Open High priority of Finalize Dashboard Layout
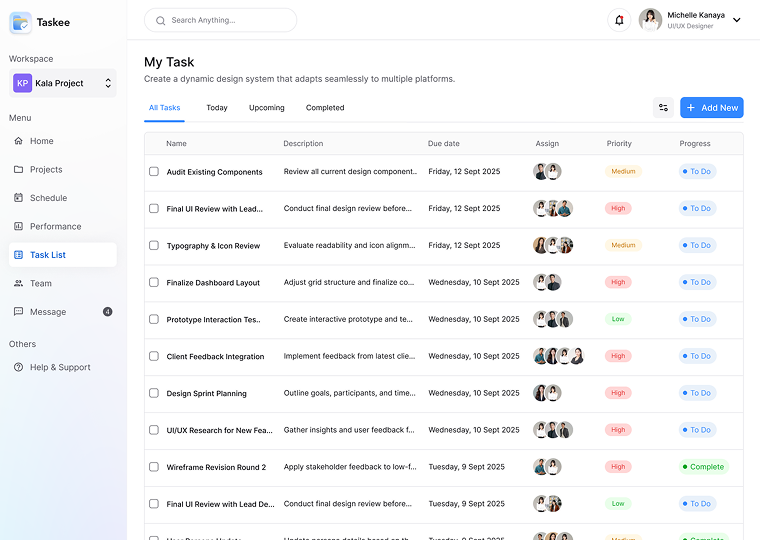Viewport: 760px width, 540px height. tap(618, 282)
